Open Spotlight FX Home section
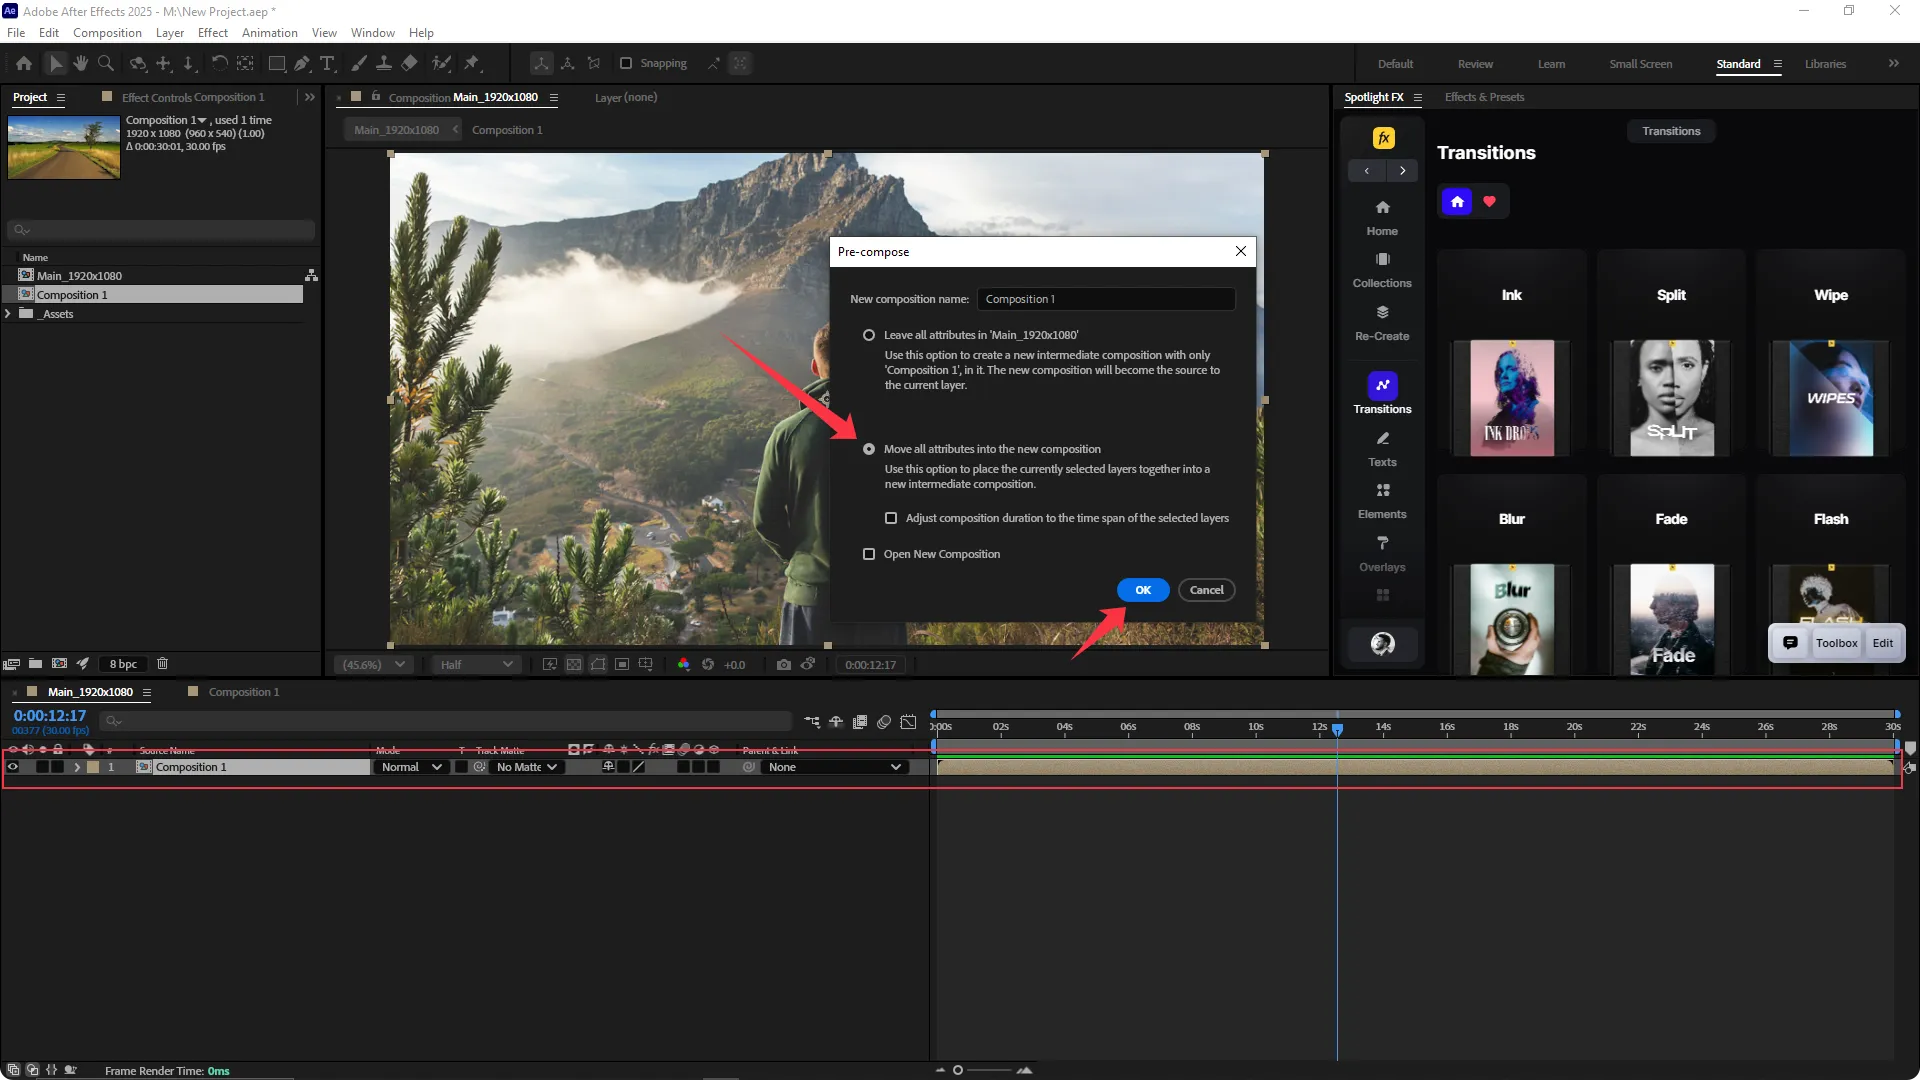The image size is (1920, 1080). pyautogui.click(x=1382, y=216)
